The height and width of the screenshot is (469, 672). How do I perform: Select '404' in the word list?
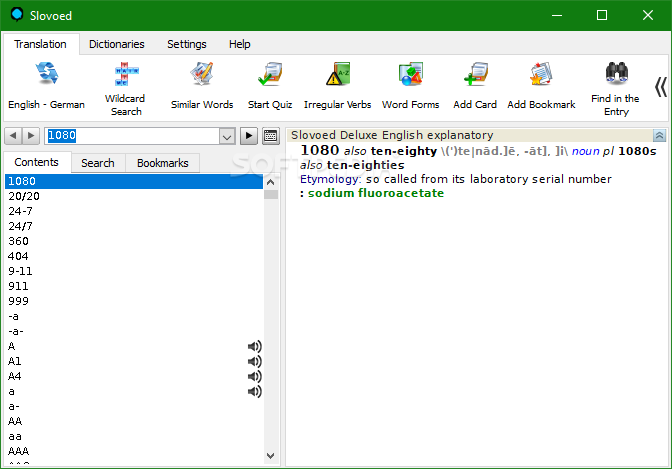[134, 256]
